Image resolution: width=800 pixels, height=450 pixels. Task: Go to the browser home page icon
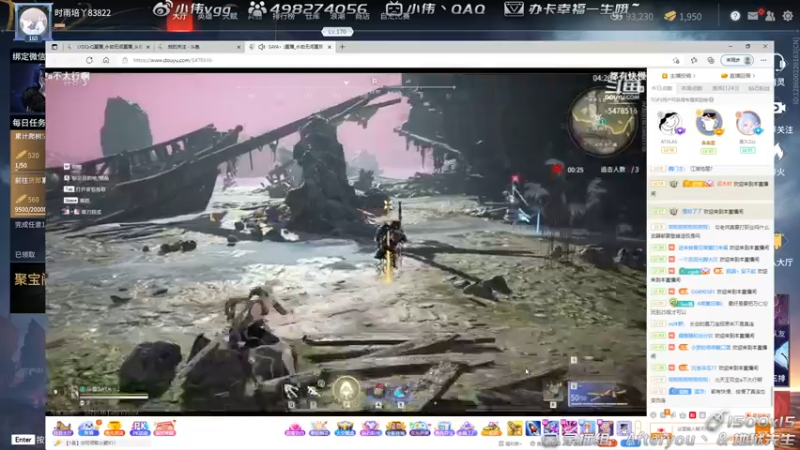point(106,60)
